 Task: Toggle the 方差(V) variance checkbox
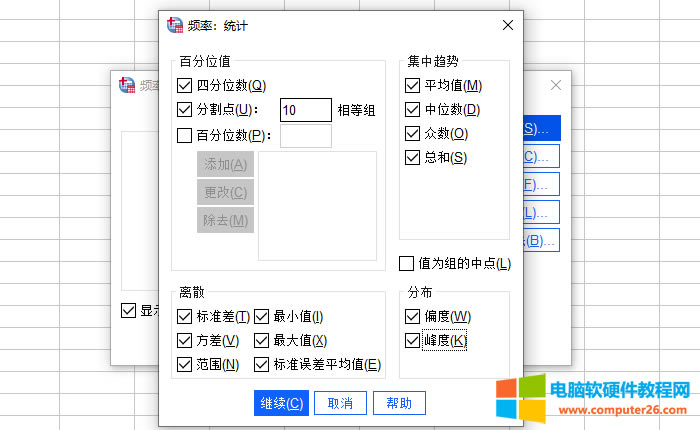tap(184, 341)
